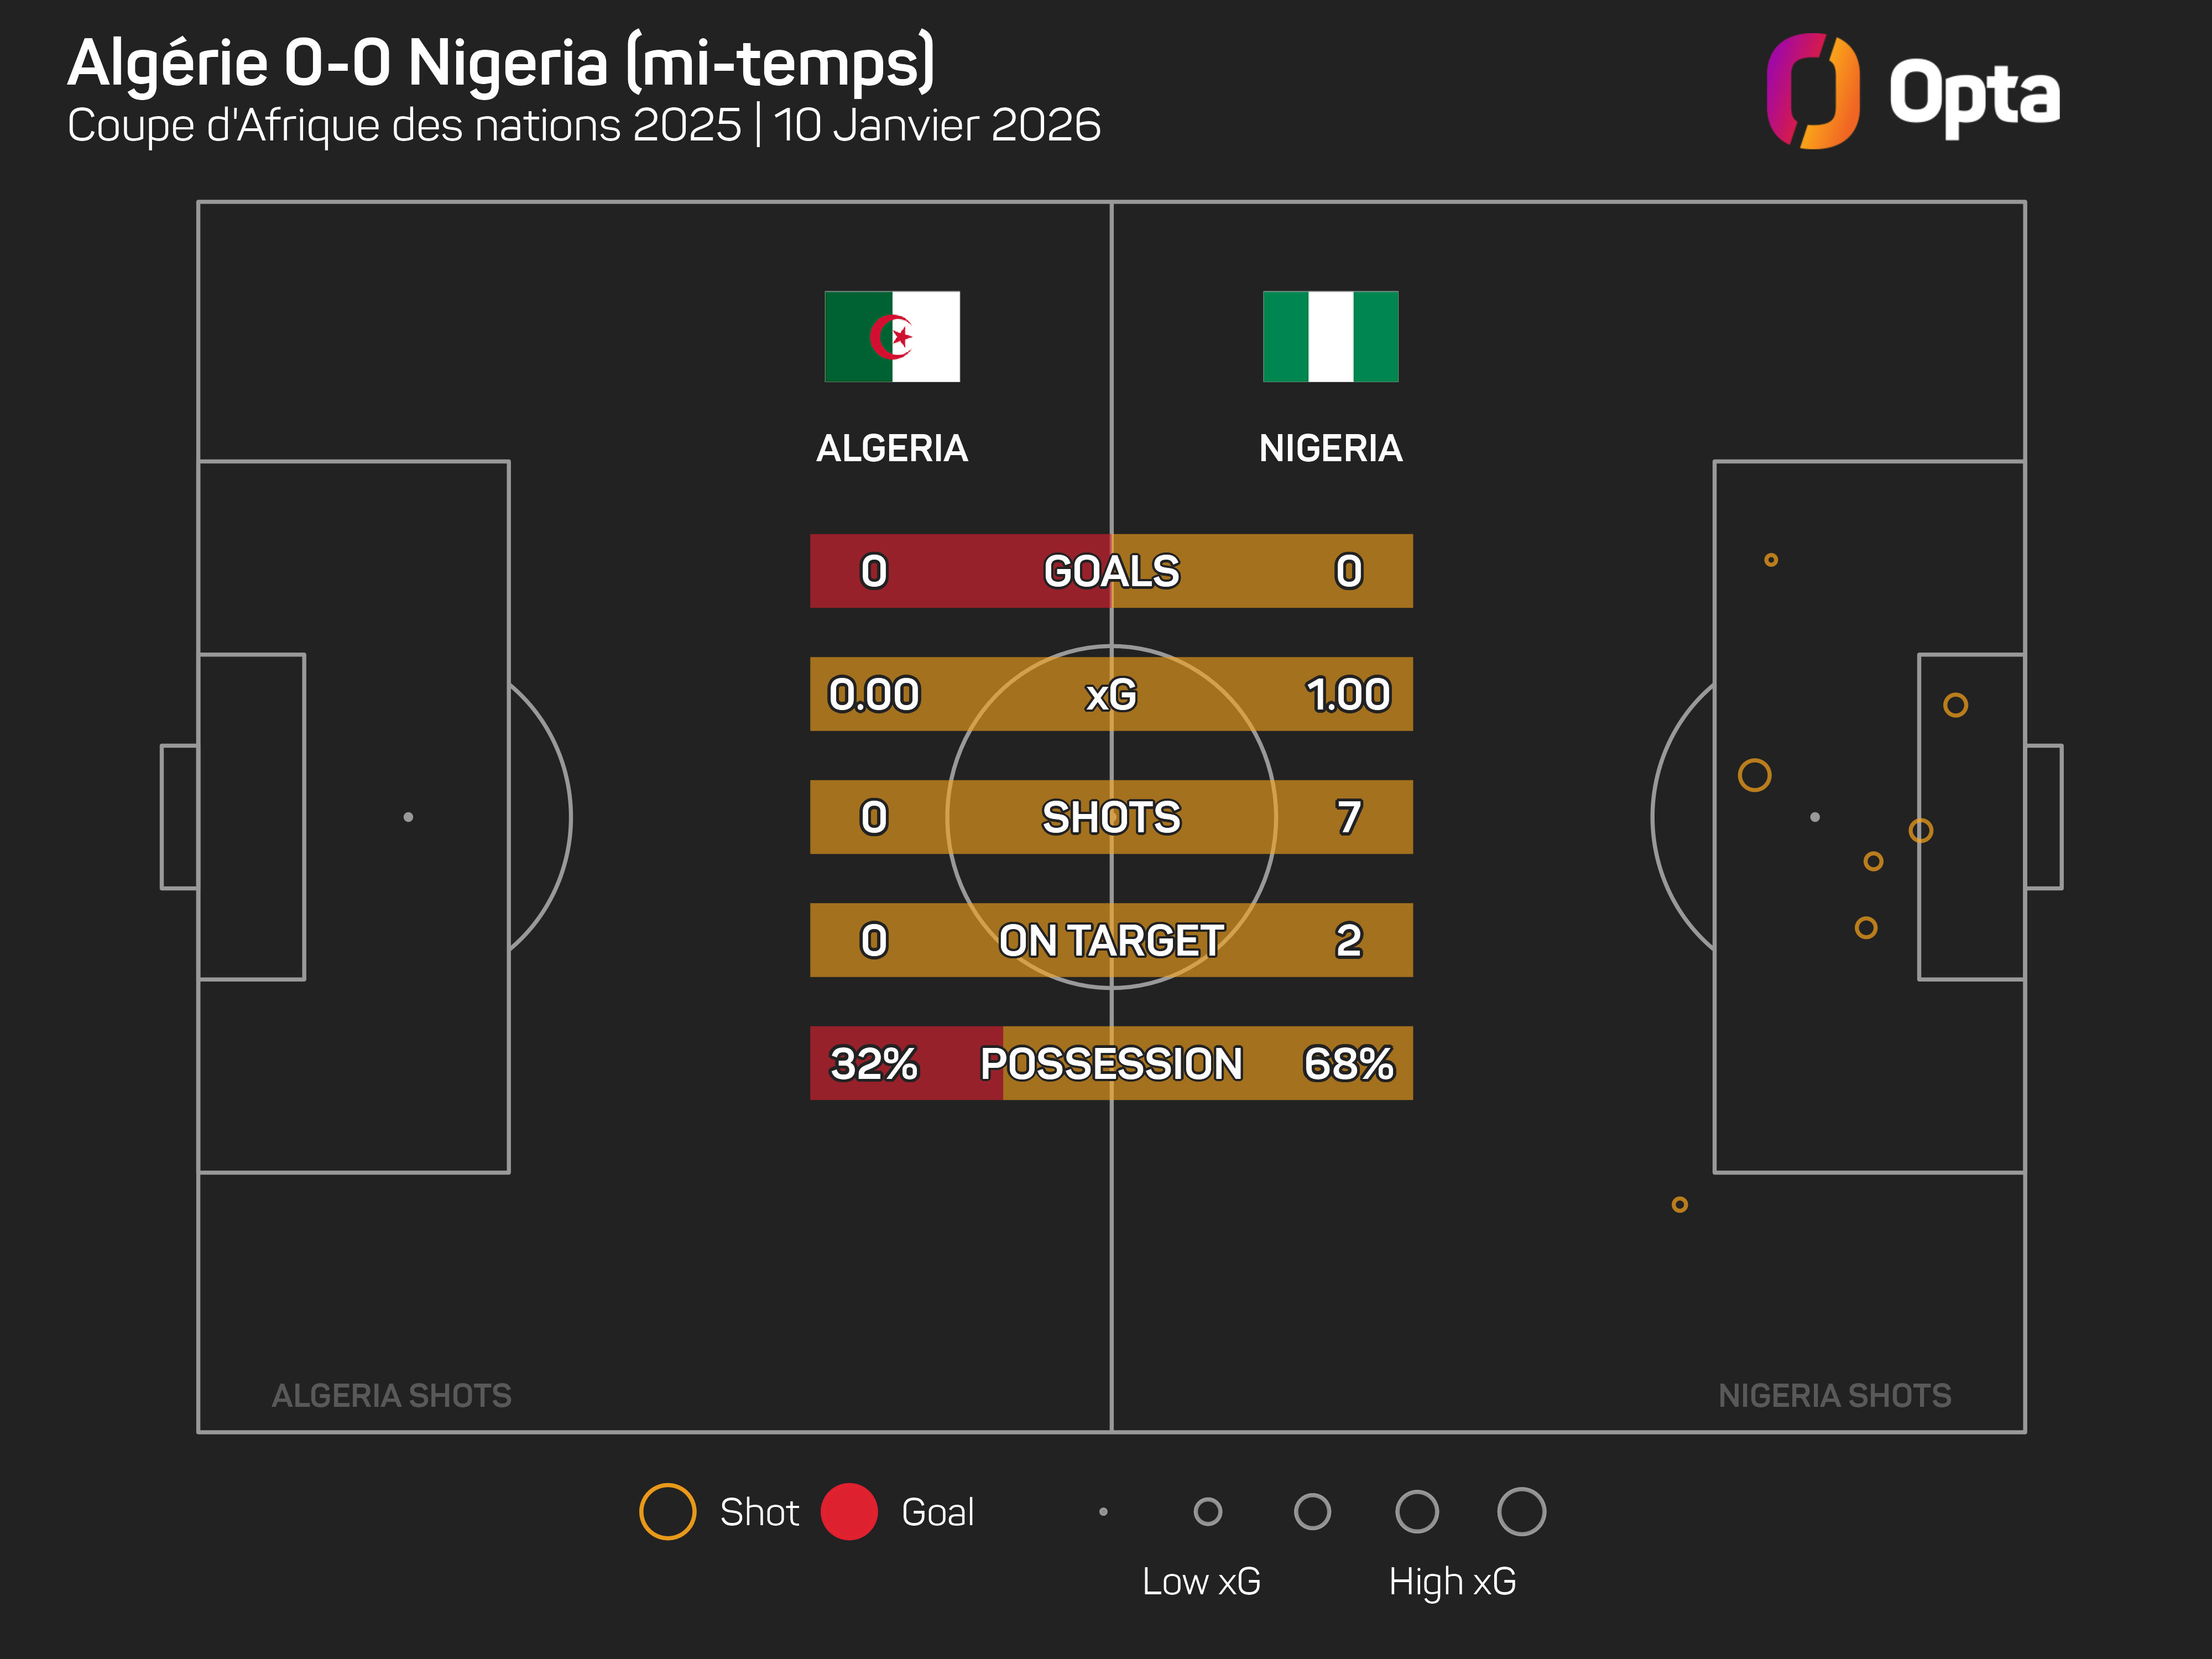This screenshot has height=1659, width=2212.
Task: Click the shot marker inside Nigeria's six-yard box
Action: 1955,705
